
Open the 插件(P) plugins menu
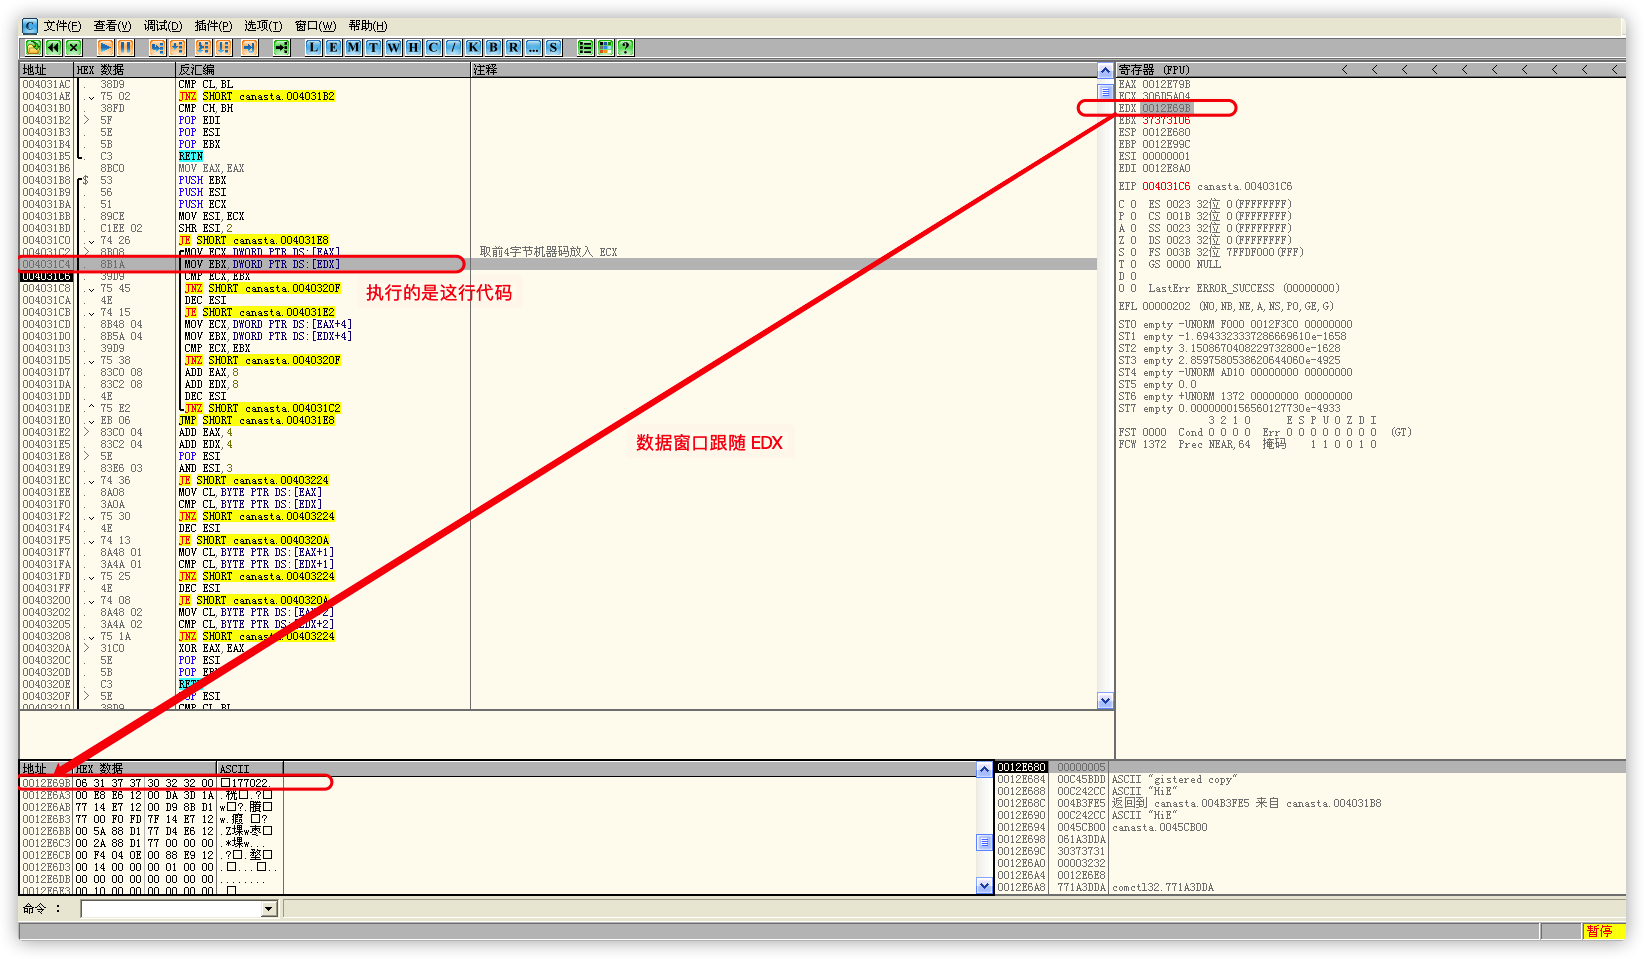click(x=213, y=26)
